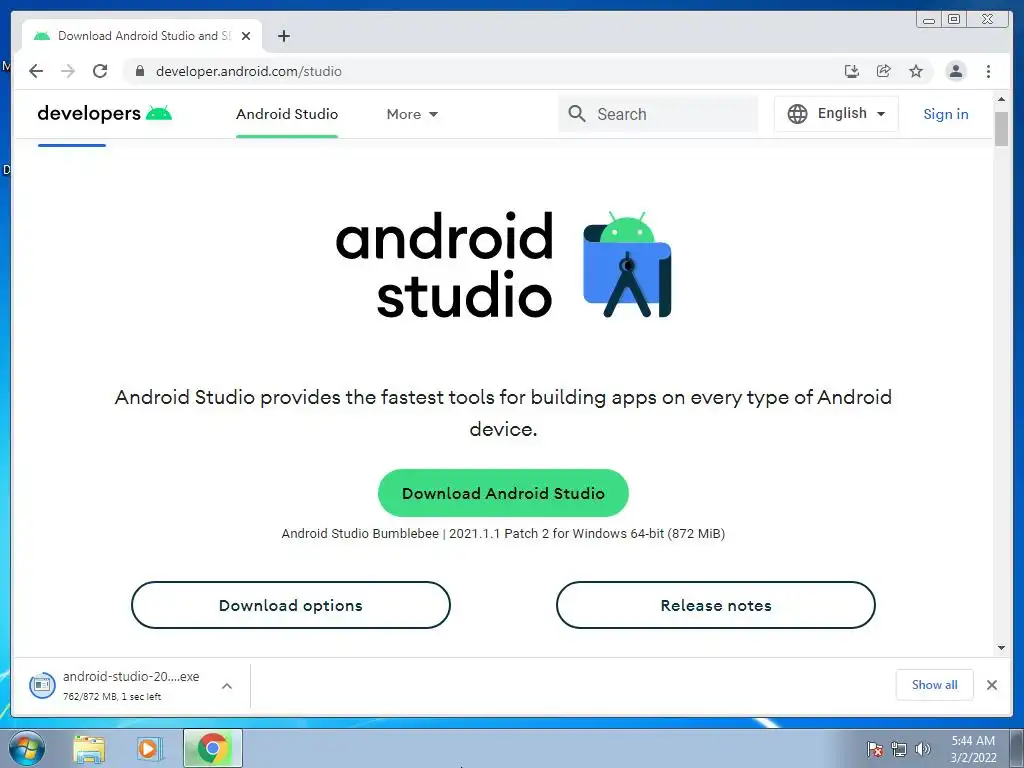Click the Action Center flag tray icon
This screenshot has height=768, width=1024.
tap(875, 749)
